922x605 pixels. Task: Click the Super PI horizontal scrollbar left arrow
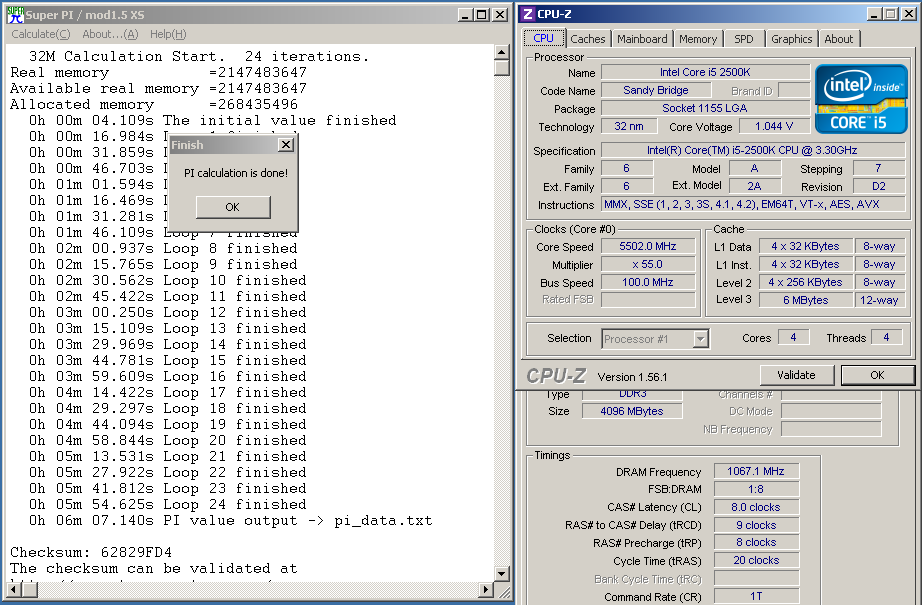[x=15, y=589]
